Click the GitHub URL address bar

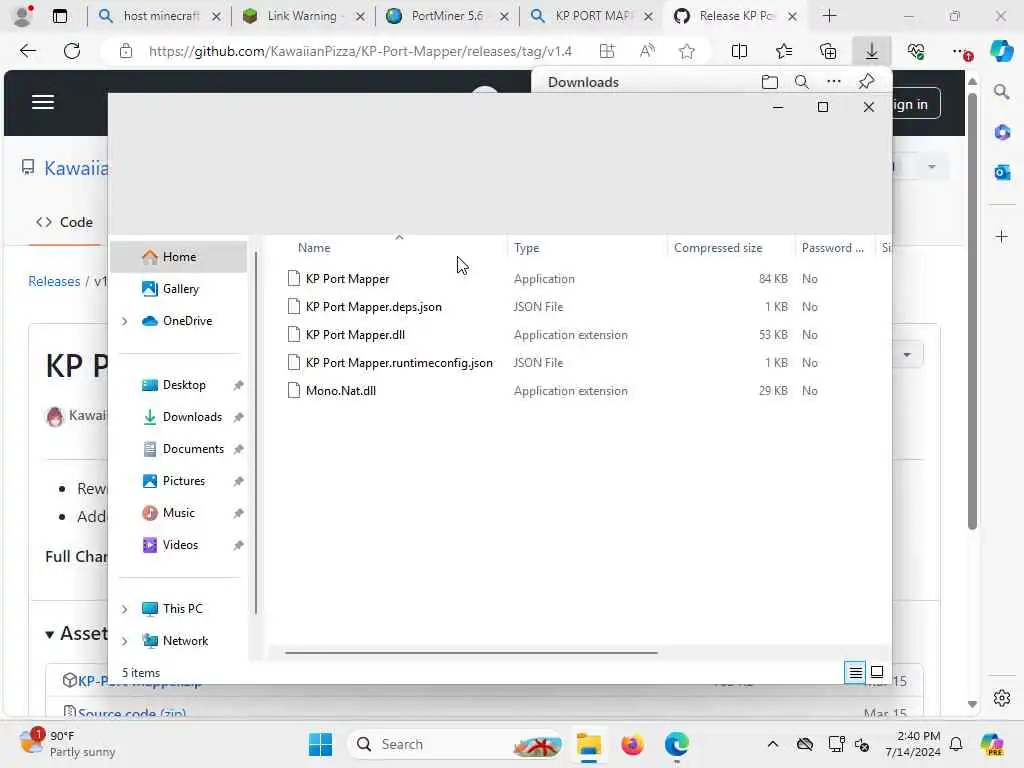click(360, 51)
